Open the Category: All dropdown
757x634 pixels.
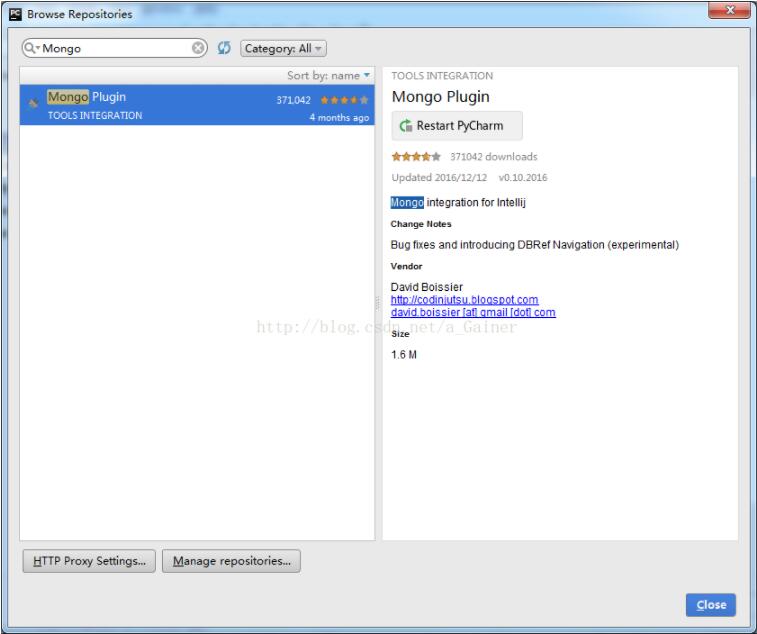pos(283,48)
